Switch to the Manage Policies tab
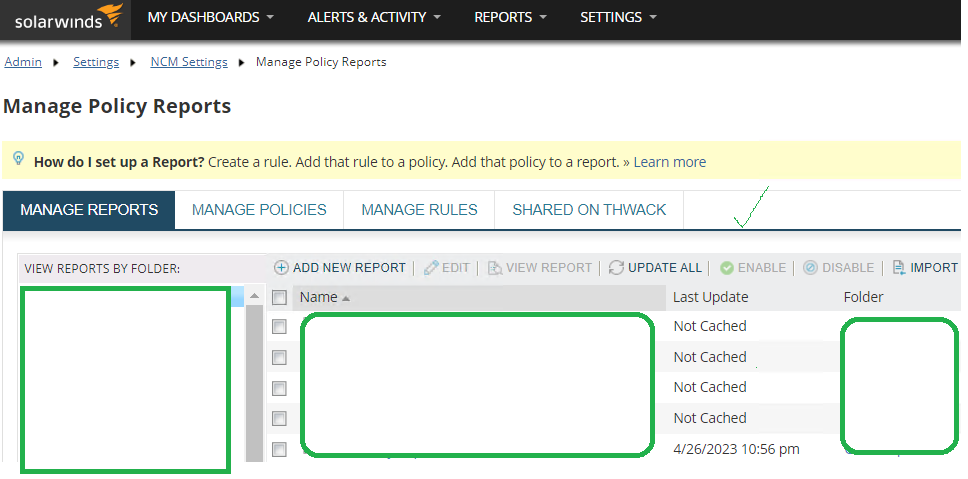Image resolution: width=968 pixels, height=479 pixels. 259,210
